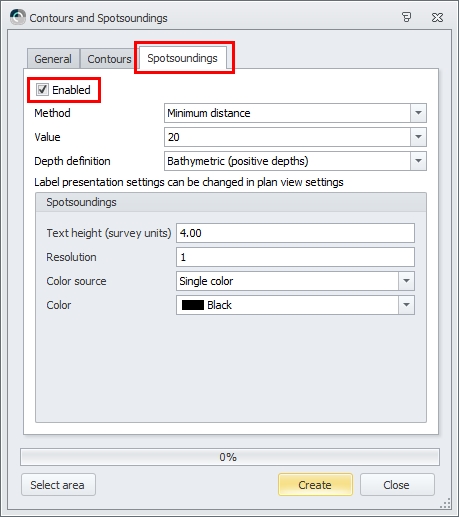Image resolution: width=459 pixels, height=517 pixels.
Task: Open the Value dropdown arrow
Action: (418, 137)
